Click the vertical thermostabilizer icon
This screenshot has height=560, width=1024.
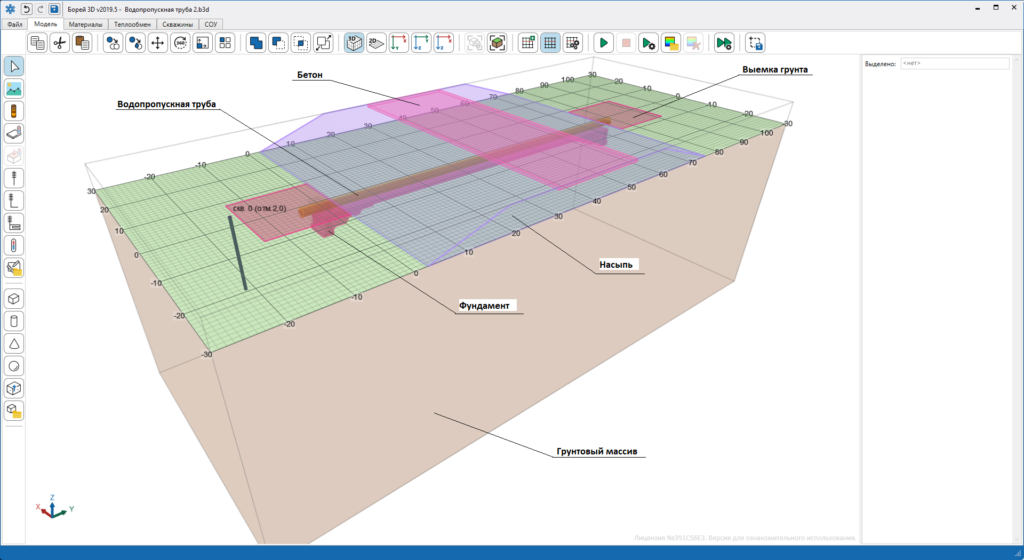pyautogui.click(x=14, y=178)
